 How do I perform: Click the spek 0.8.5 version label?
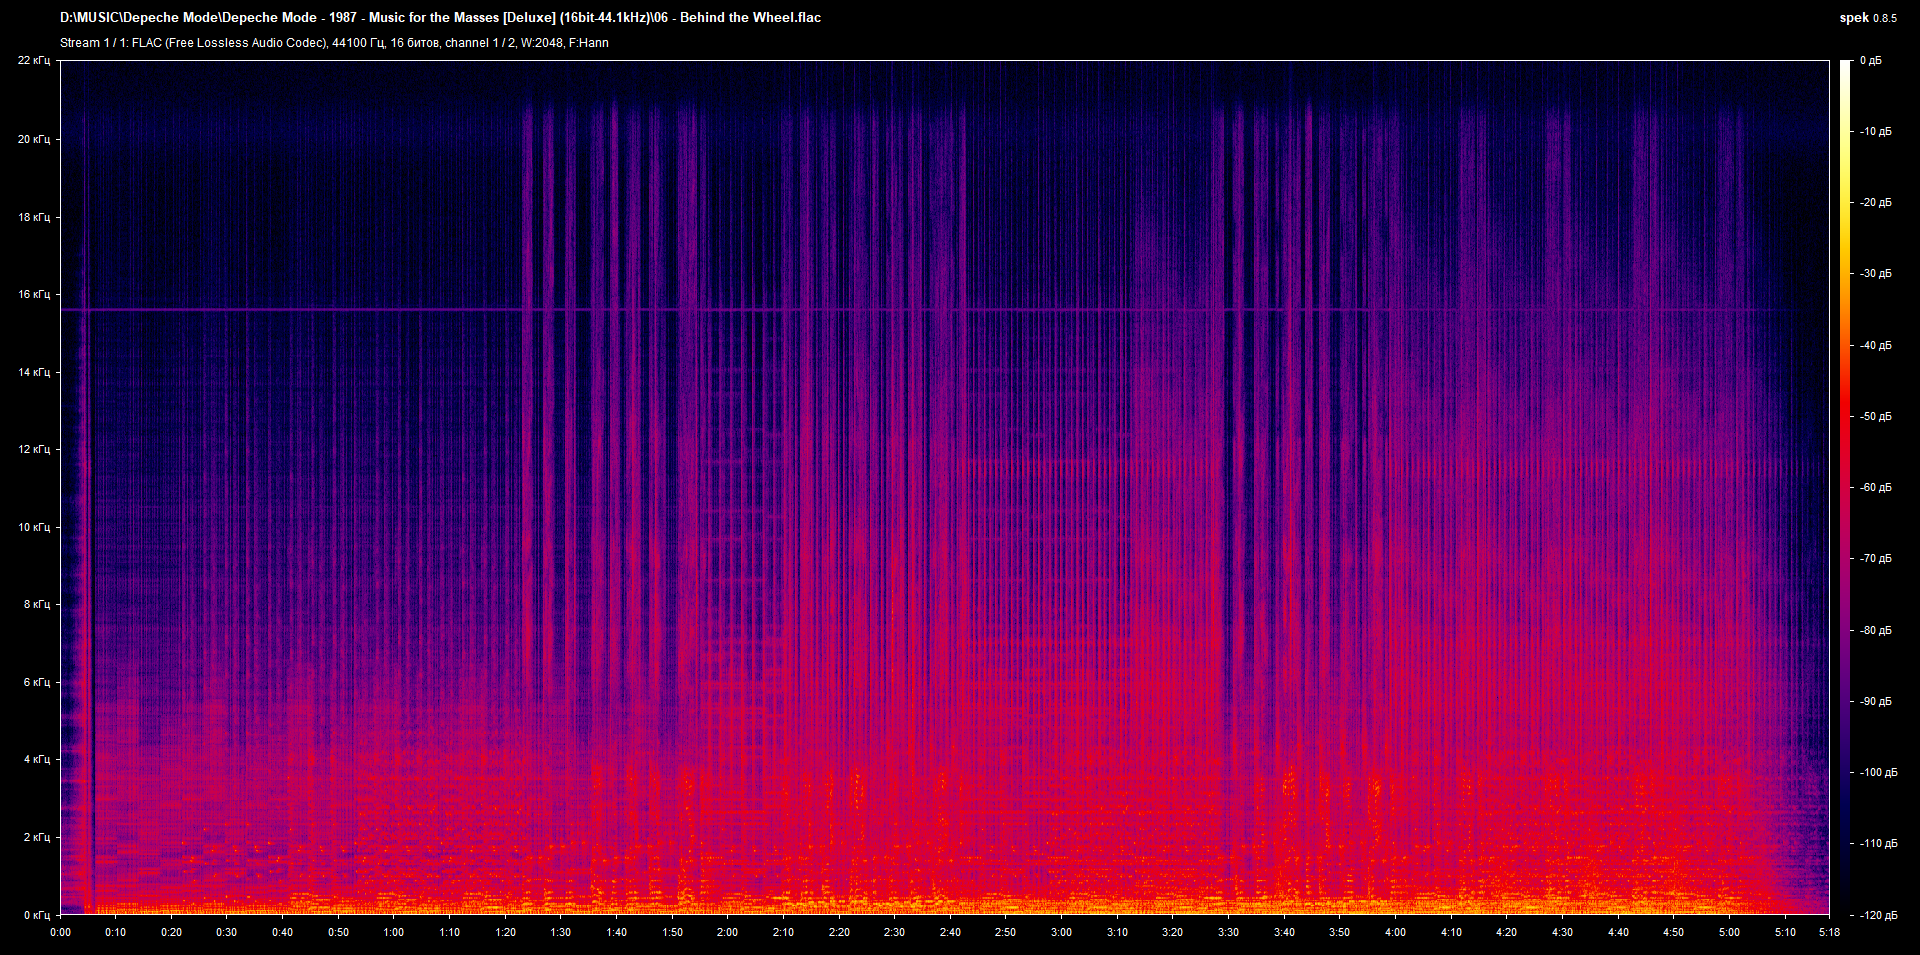point(1867,18)
